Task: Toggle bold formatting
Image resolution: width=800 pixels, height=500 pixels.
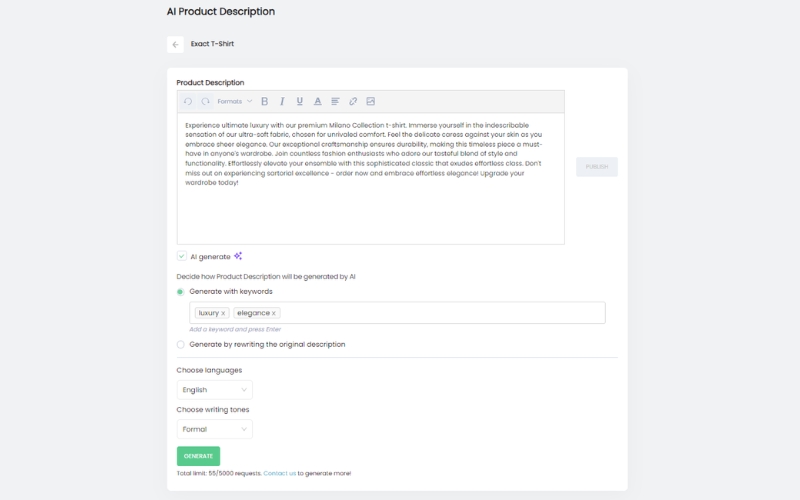Action: pos(264,102)
